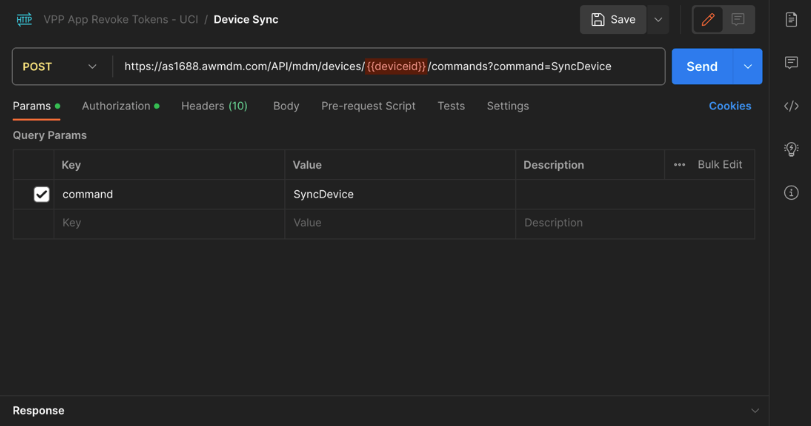Screen dimensions: 811x426
Task: Open the documentation icon in right sidebar
Action: [791, 19]
